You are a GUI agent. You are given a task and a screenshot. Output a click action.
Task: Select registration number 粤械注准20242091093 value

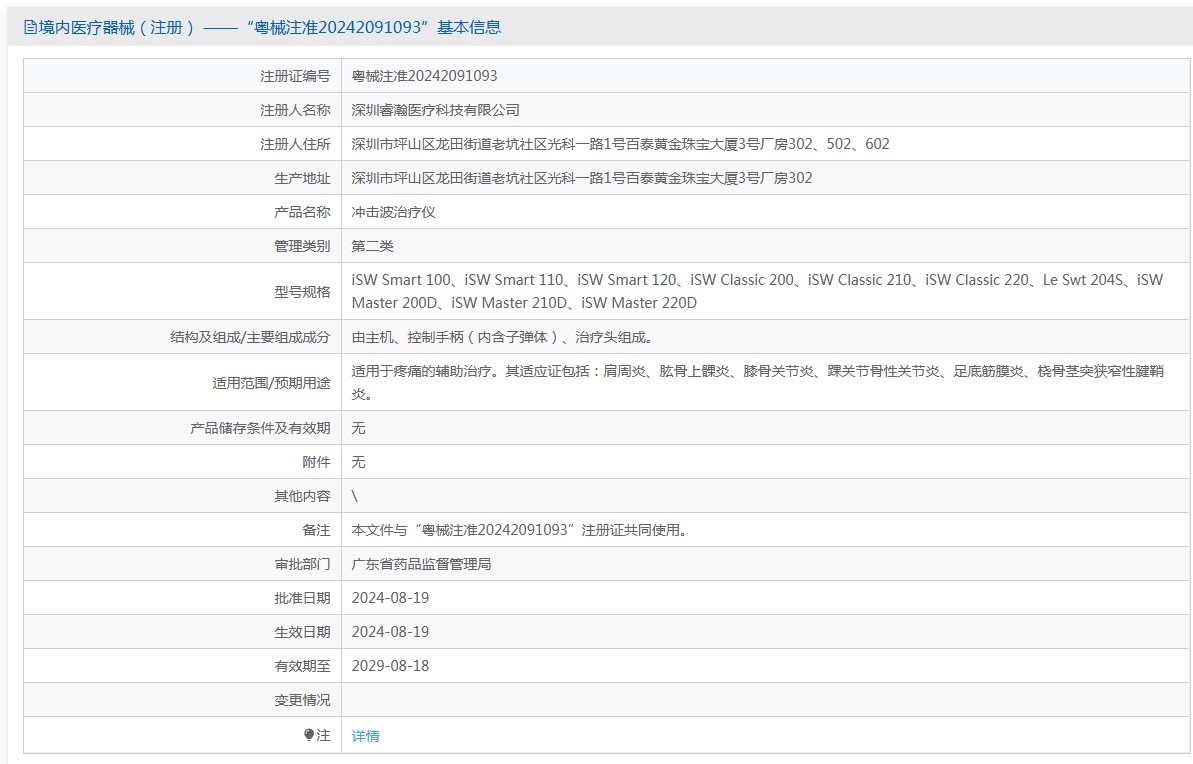(424, 76)
